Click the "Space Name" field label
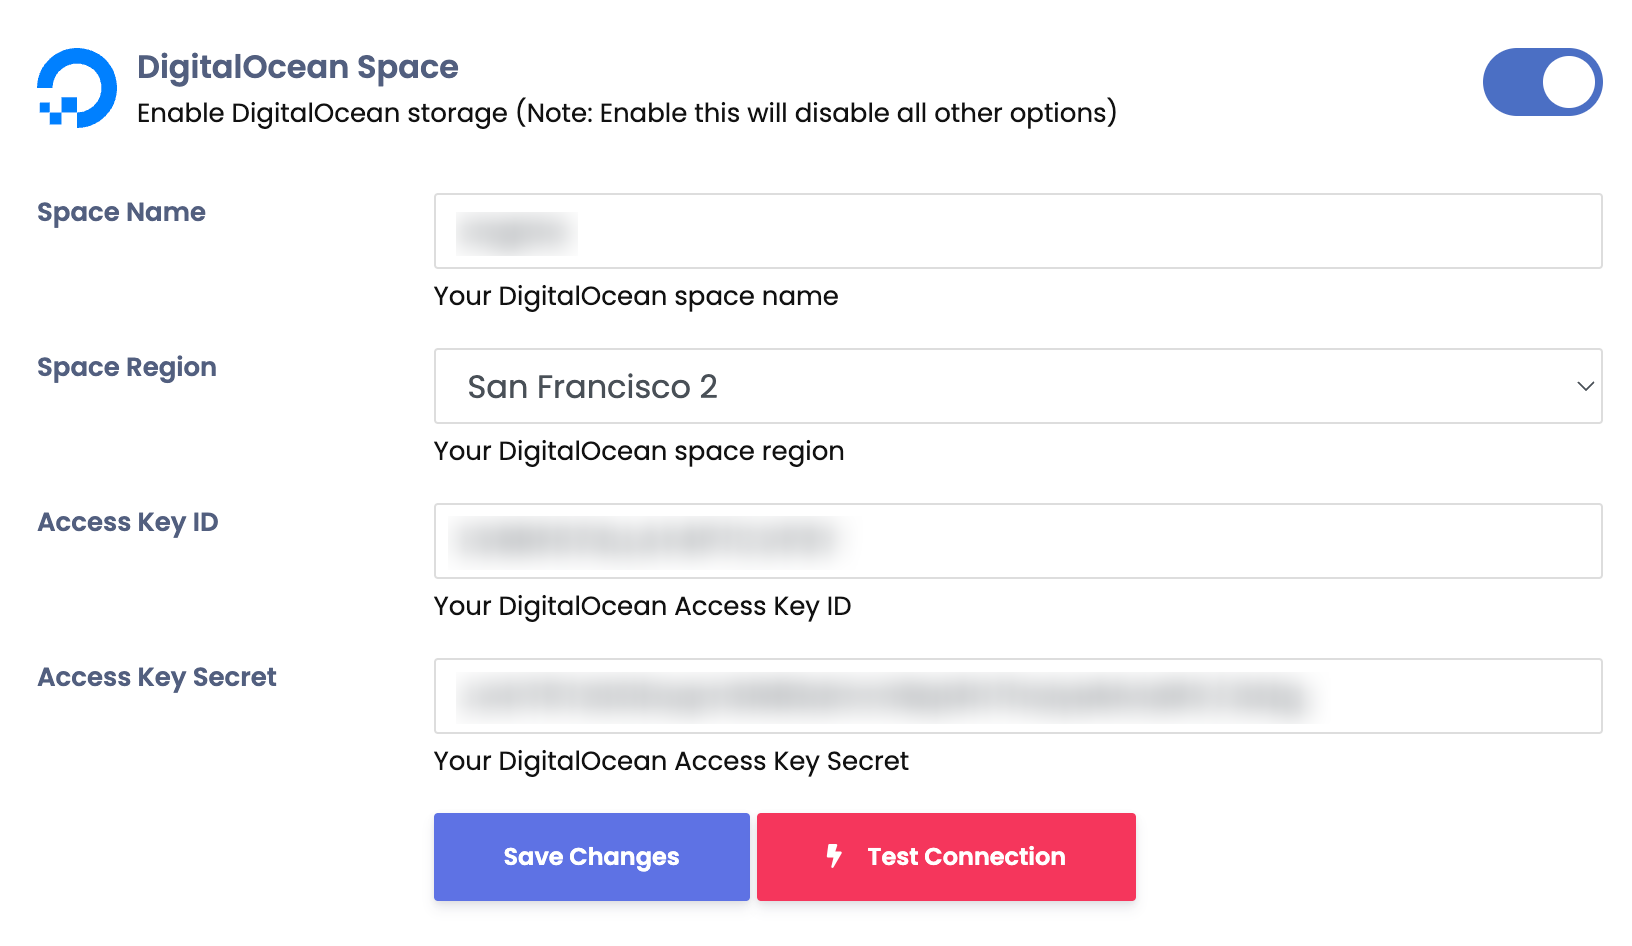 [x=121, y=212]
